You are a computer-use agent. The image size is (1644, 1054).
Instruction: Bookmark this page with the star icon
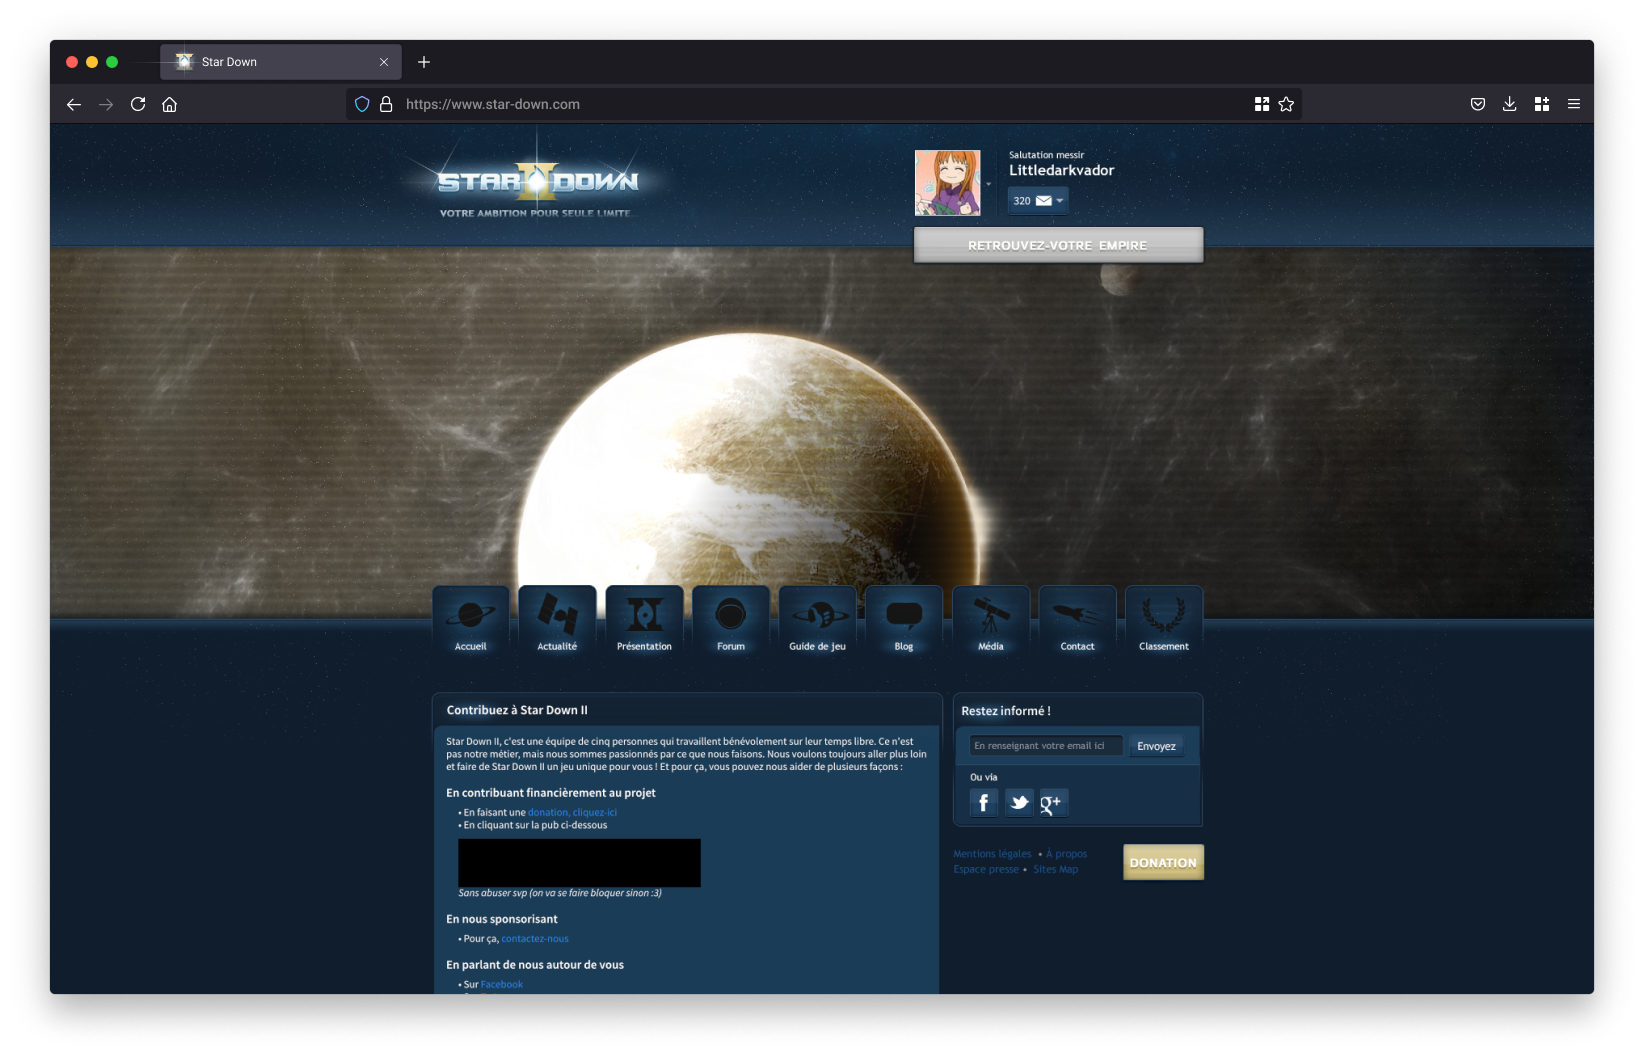click(x=1286, y=104)
